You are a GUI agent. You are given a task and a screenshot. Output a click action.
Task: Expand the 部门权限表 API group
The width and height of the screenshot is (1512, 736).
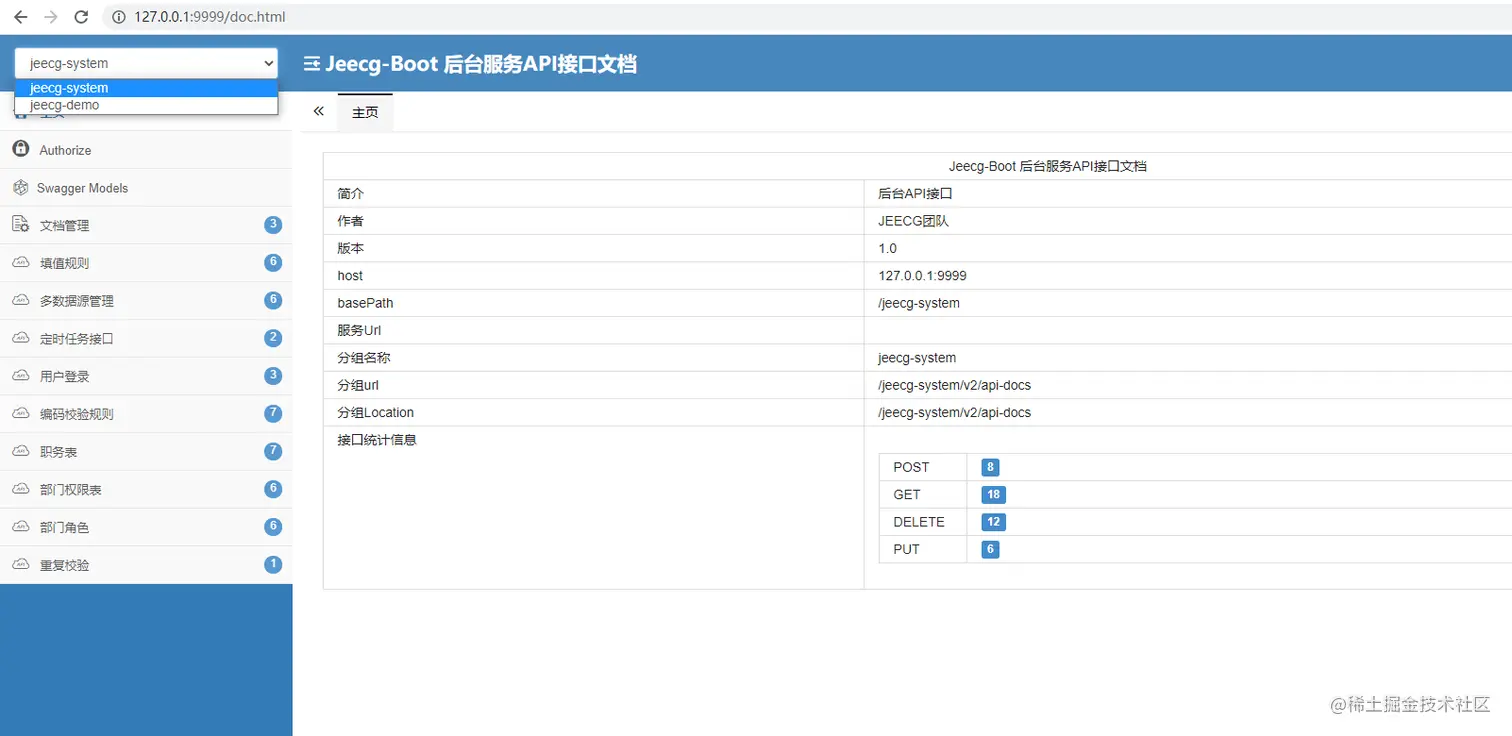pyautogui.click(x=146, y=489)
